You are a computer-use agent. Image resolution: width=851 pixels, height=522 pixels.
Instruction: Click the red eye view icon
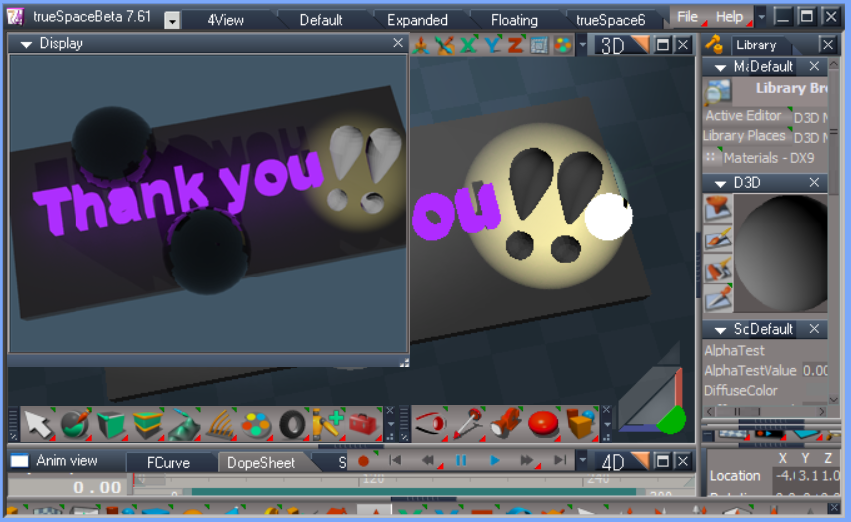(x=430, y=423)
